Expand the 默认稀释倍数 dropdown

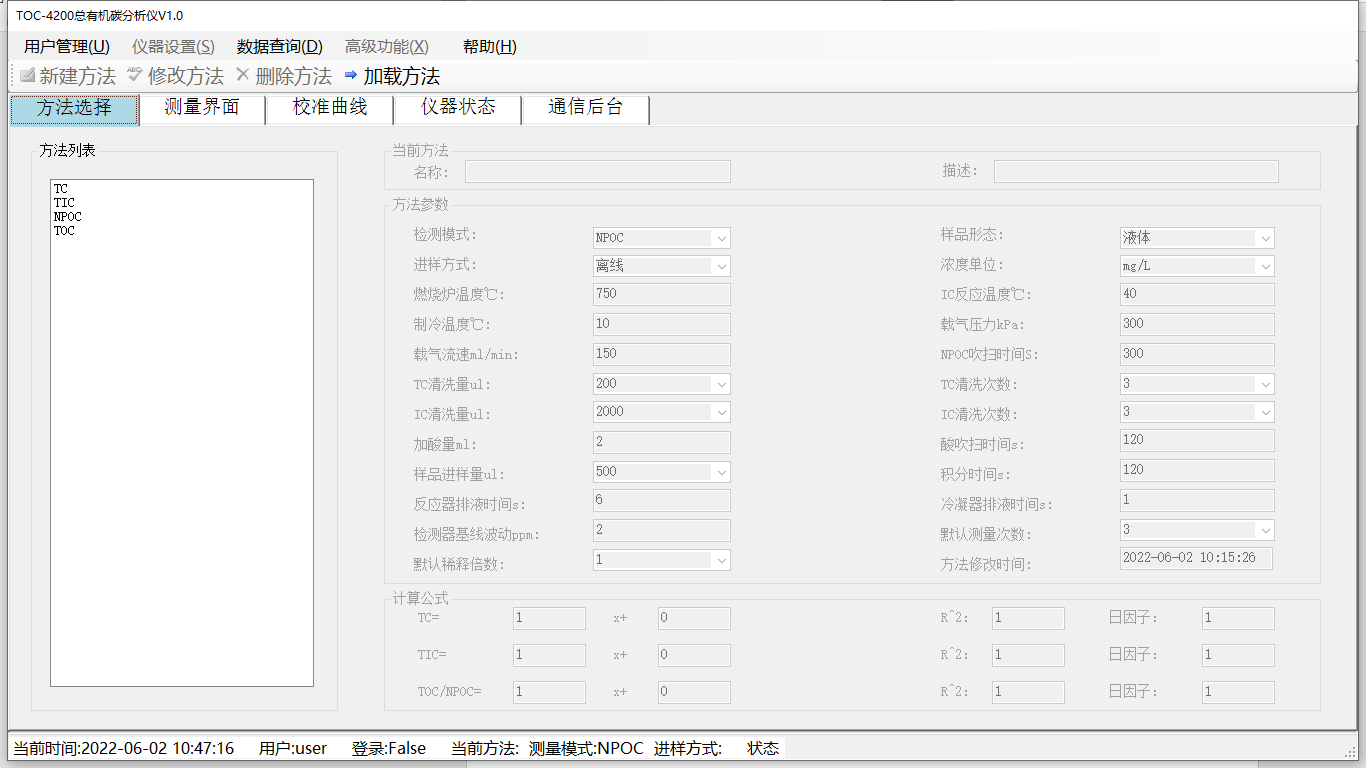(721, 560)
